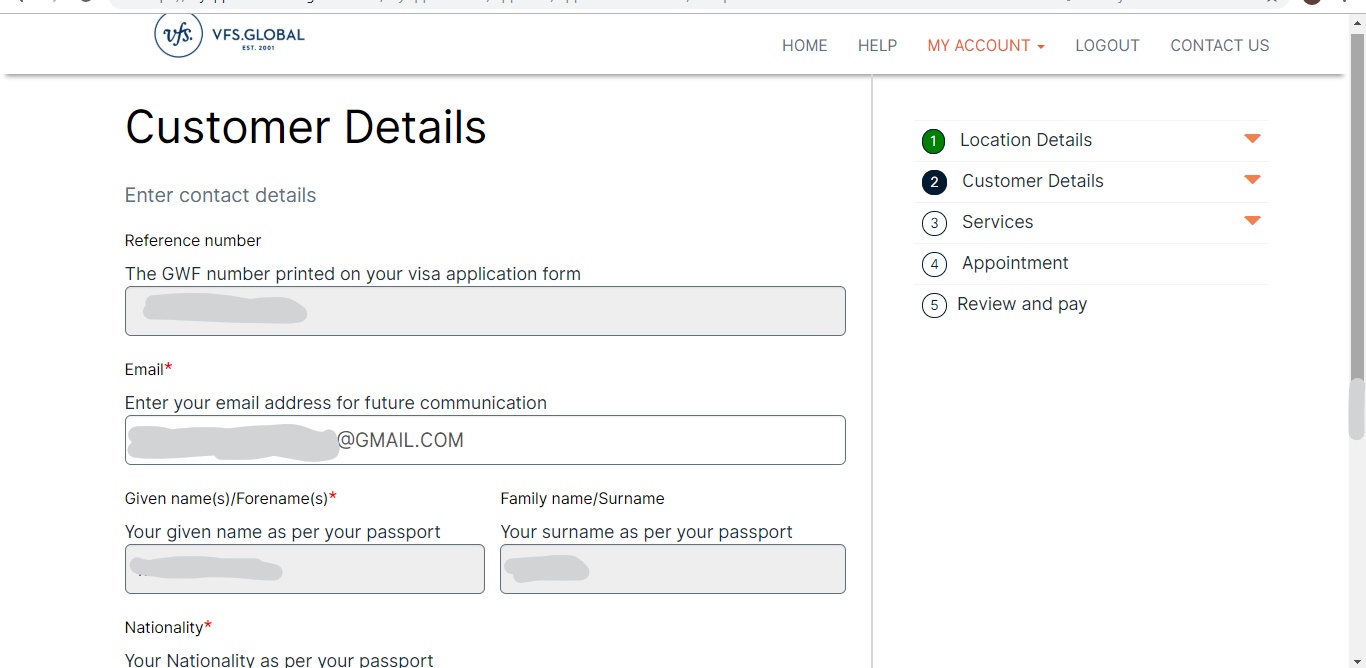The image size is (1366, 668).
Task: Click the VFS Global logo
Action: coord(229,36)
